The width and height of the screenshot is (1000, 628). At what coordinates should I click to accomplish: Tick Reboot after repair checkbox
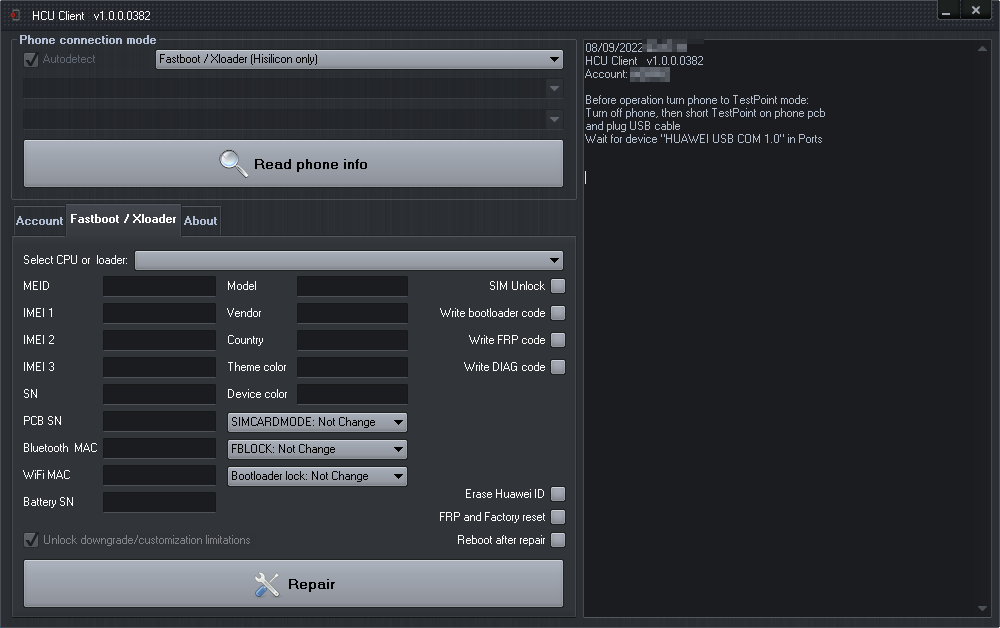[558, 540]
